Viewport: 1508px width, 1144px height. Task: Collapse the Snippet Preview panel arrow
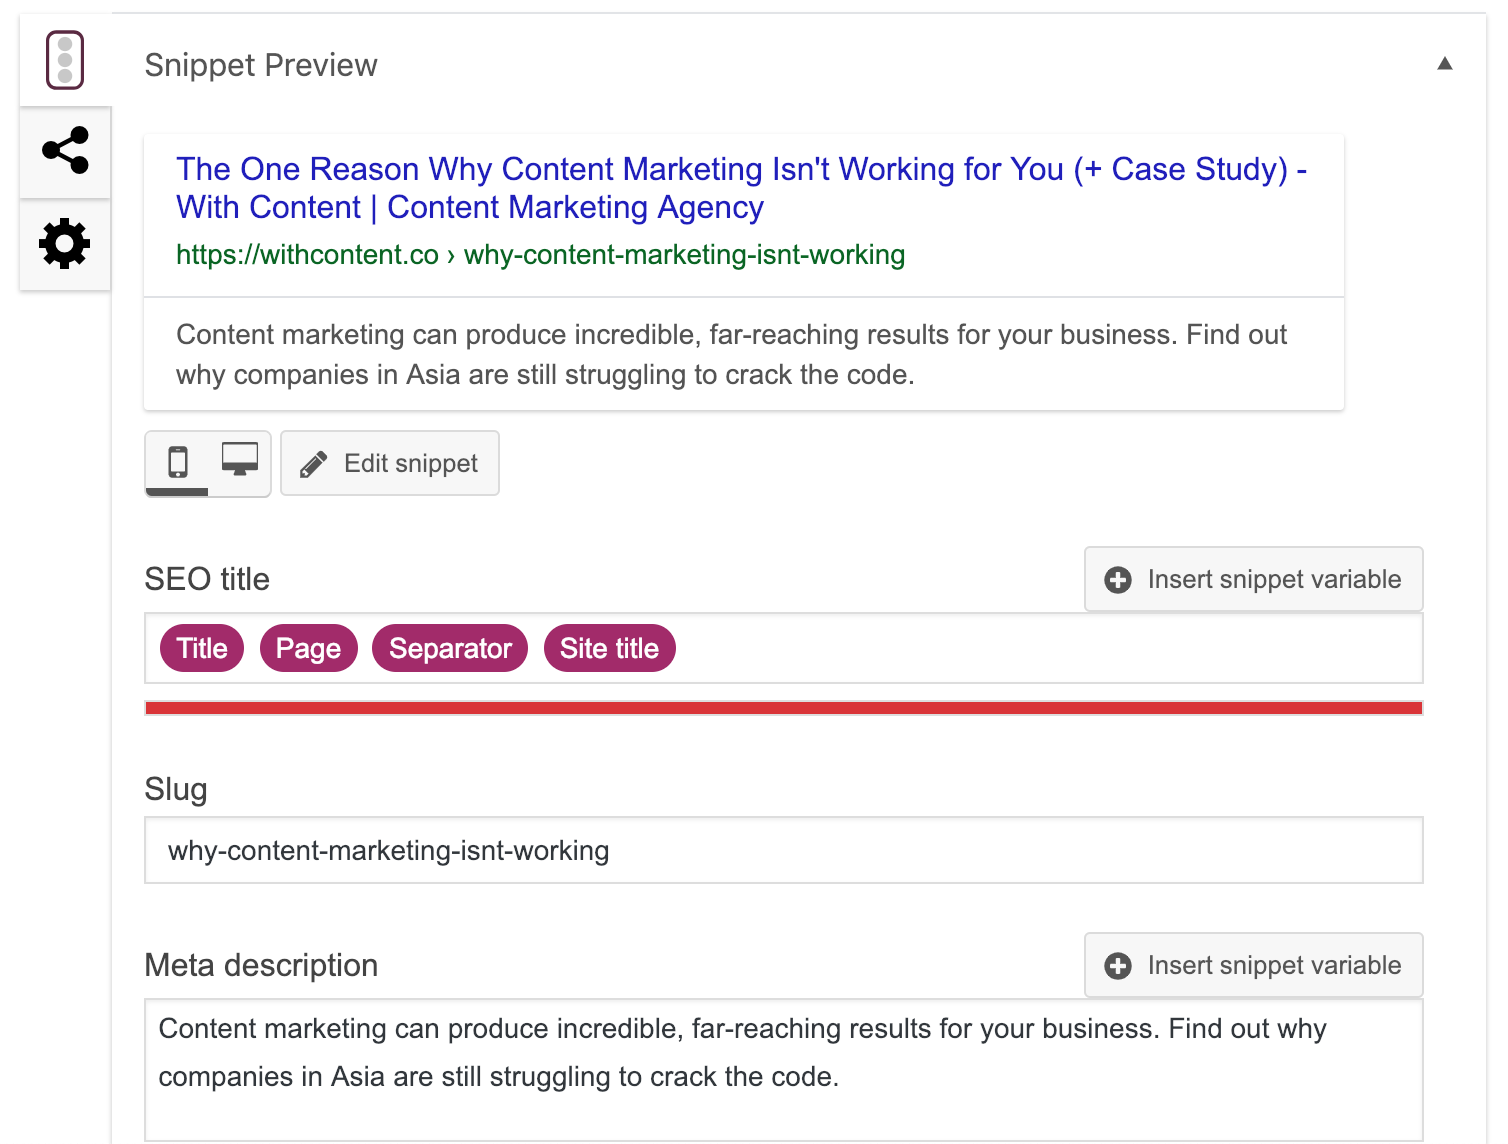click(x=1444, y=64)
